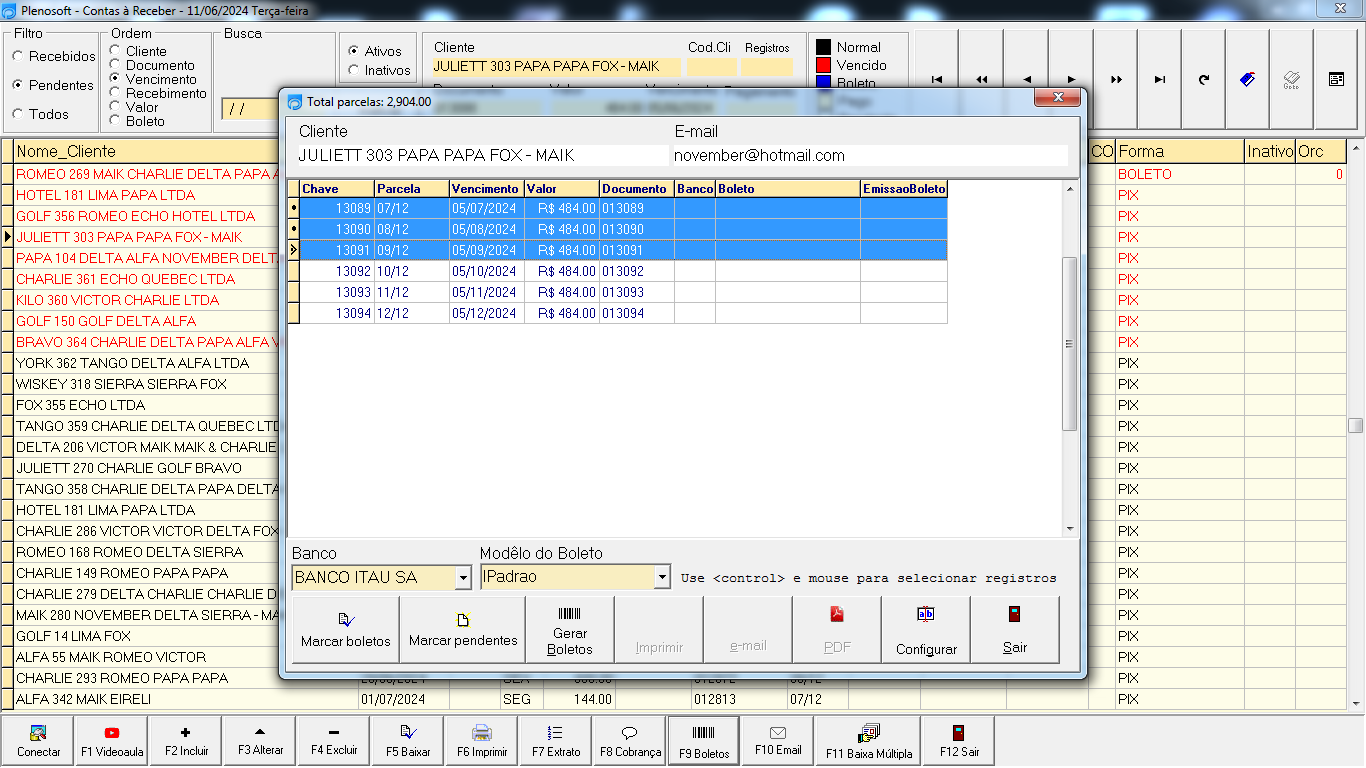Viewport: 1366px width, 768px height.
Task: Open F1 Videoaula
Action: point(112,741)
